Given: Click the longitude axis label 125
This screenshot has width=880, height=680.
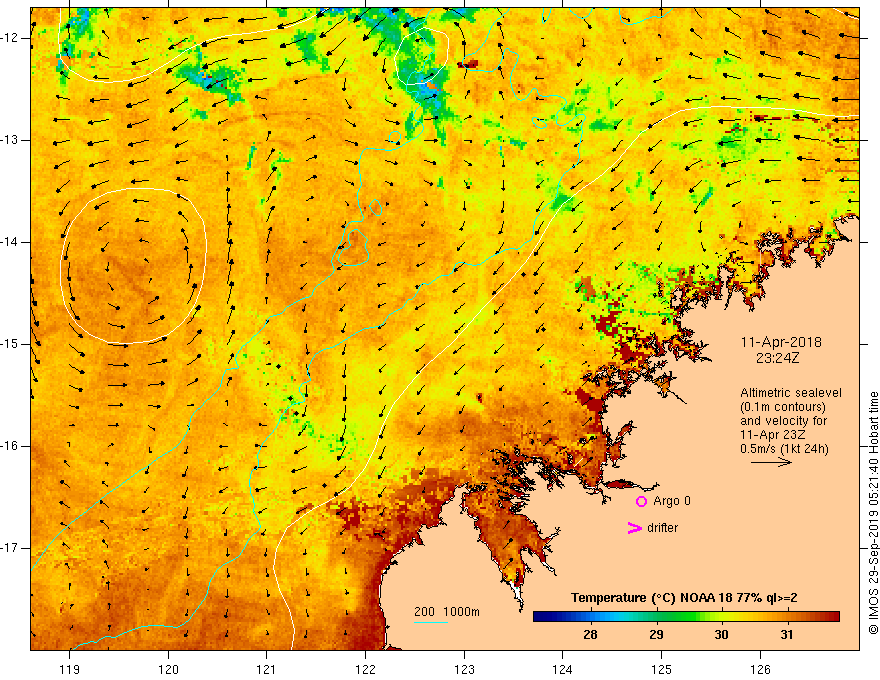Looking at the screenshot, I should 661,669.
